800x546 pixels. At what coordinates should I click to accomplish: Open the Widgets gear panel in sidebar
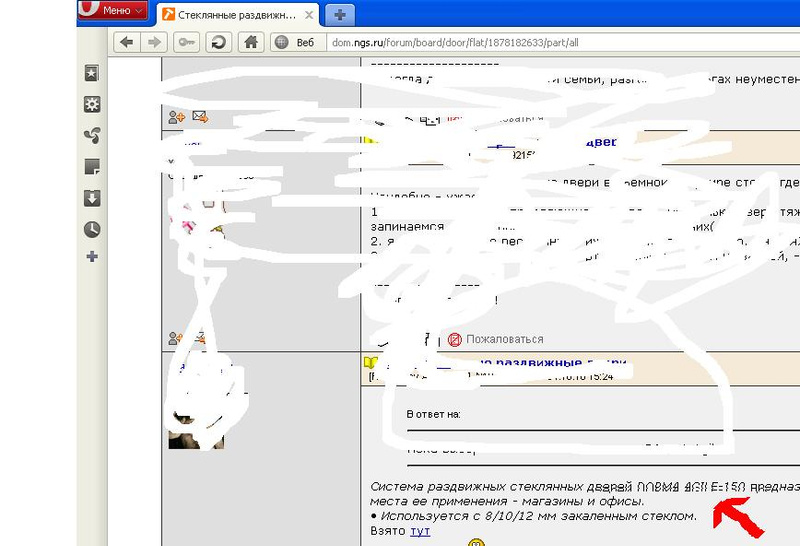click(92, 105)
